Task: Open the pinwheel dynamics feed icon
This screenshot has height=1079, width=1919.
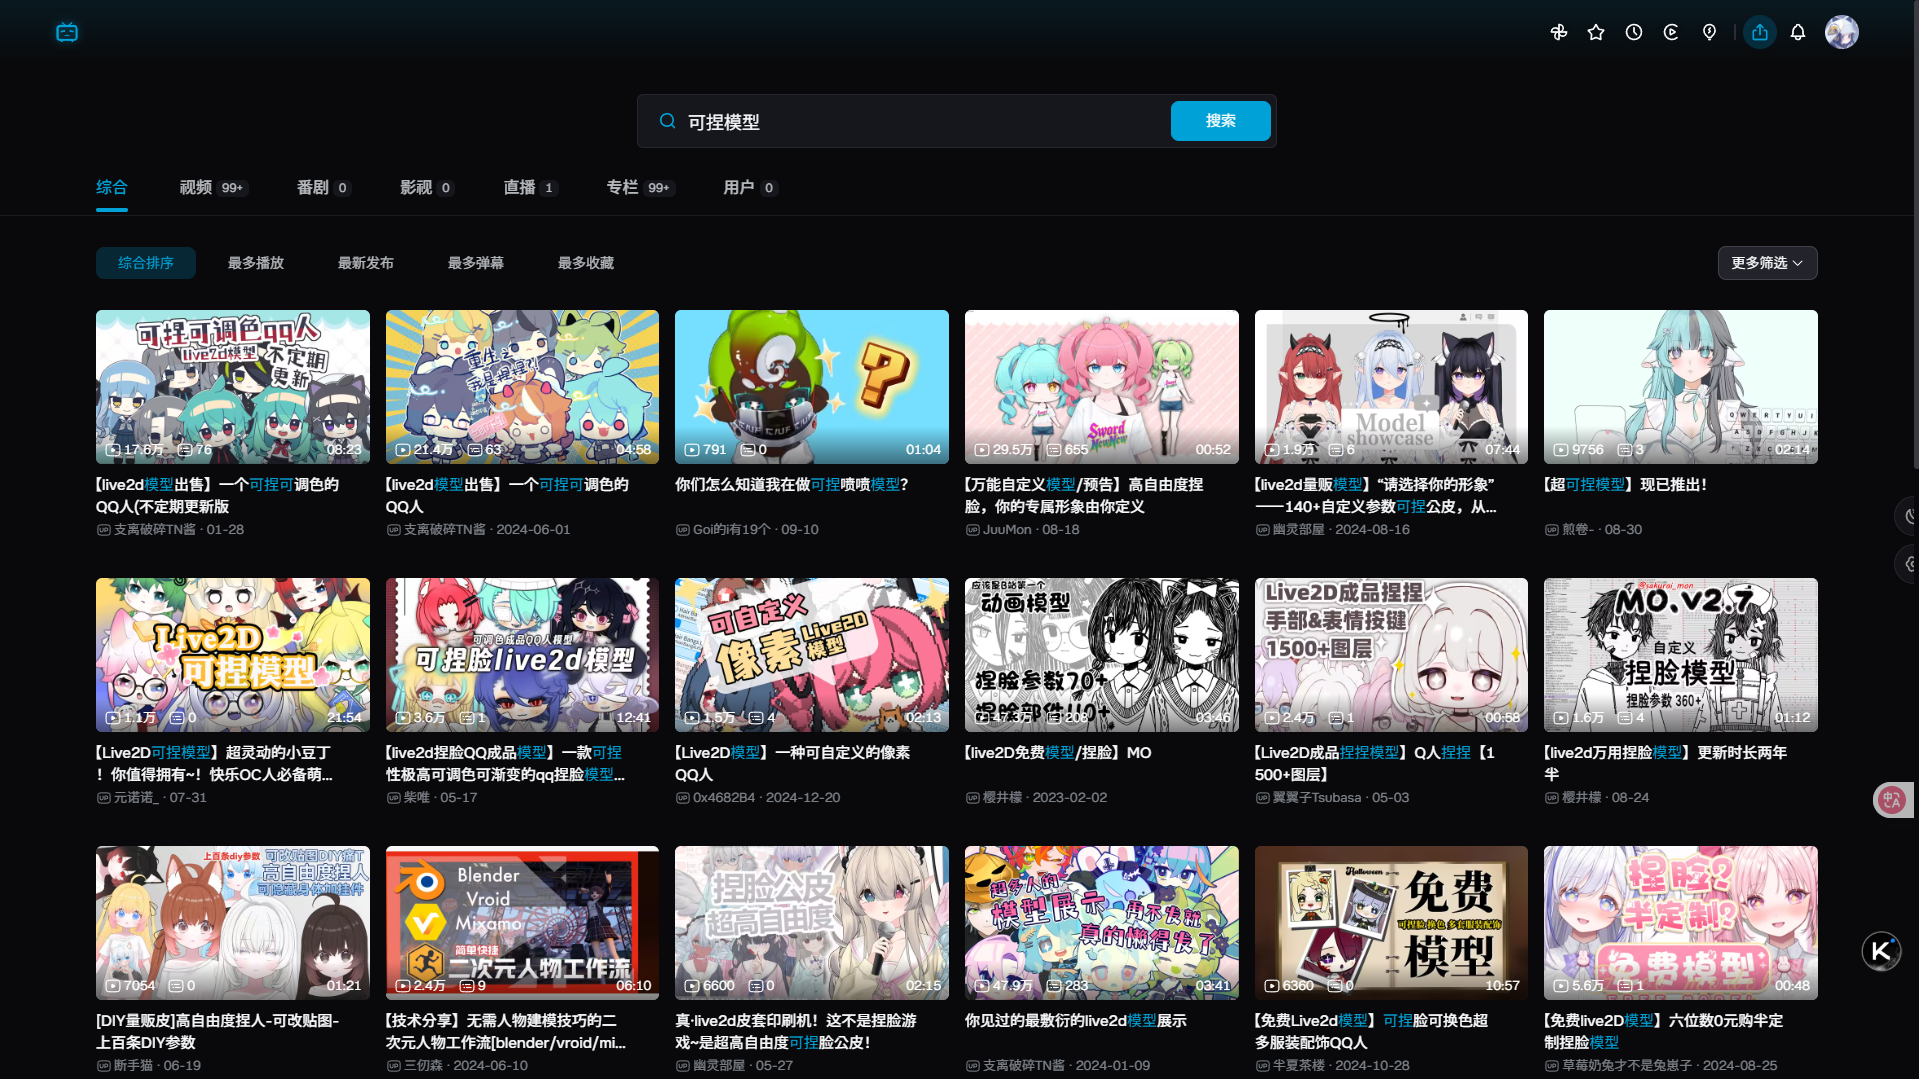Action: pyautogui.click(x=1558, y=32)
